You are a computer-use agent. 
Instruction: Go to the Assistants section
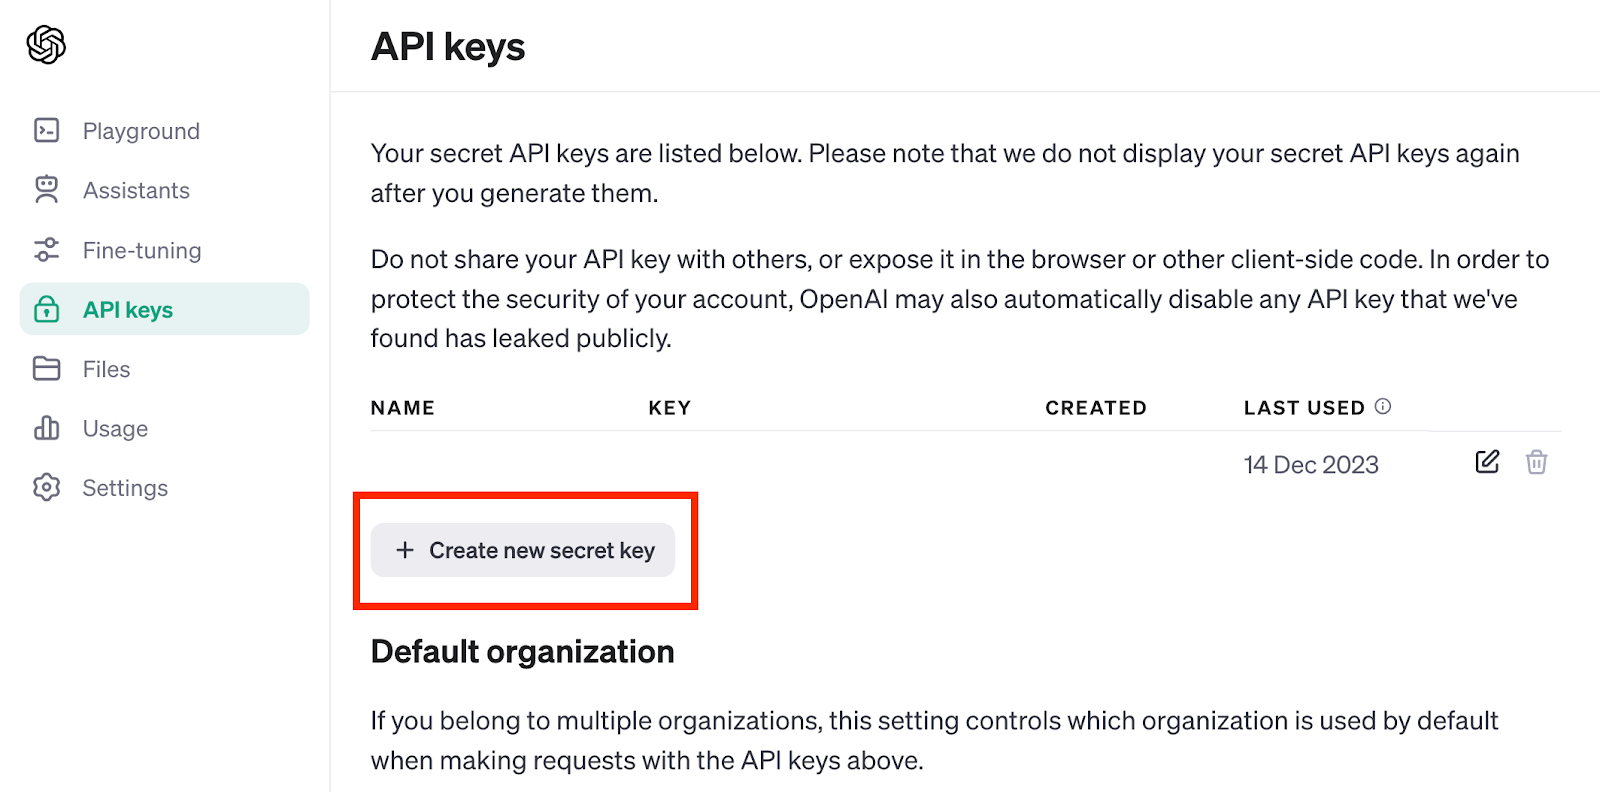[x=136, y=190]
